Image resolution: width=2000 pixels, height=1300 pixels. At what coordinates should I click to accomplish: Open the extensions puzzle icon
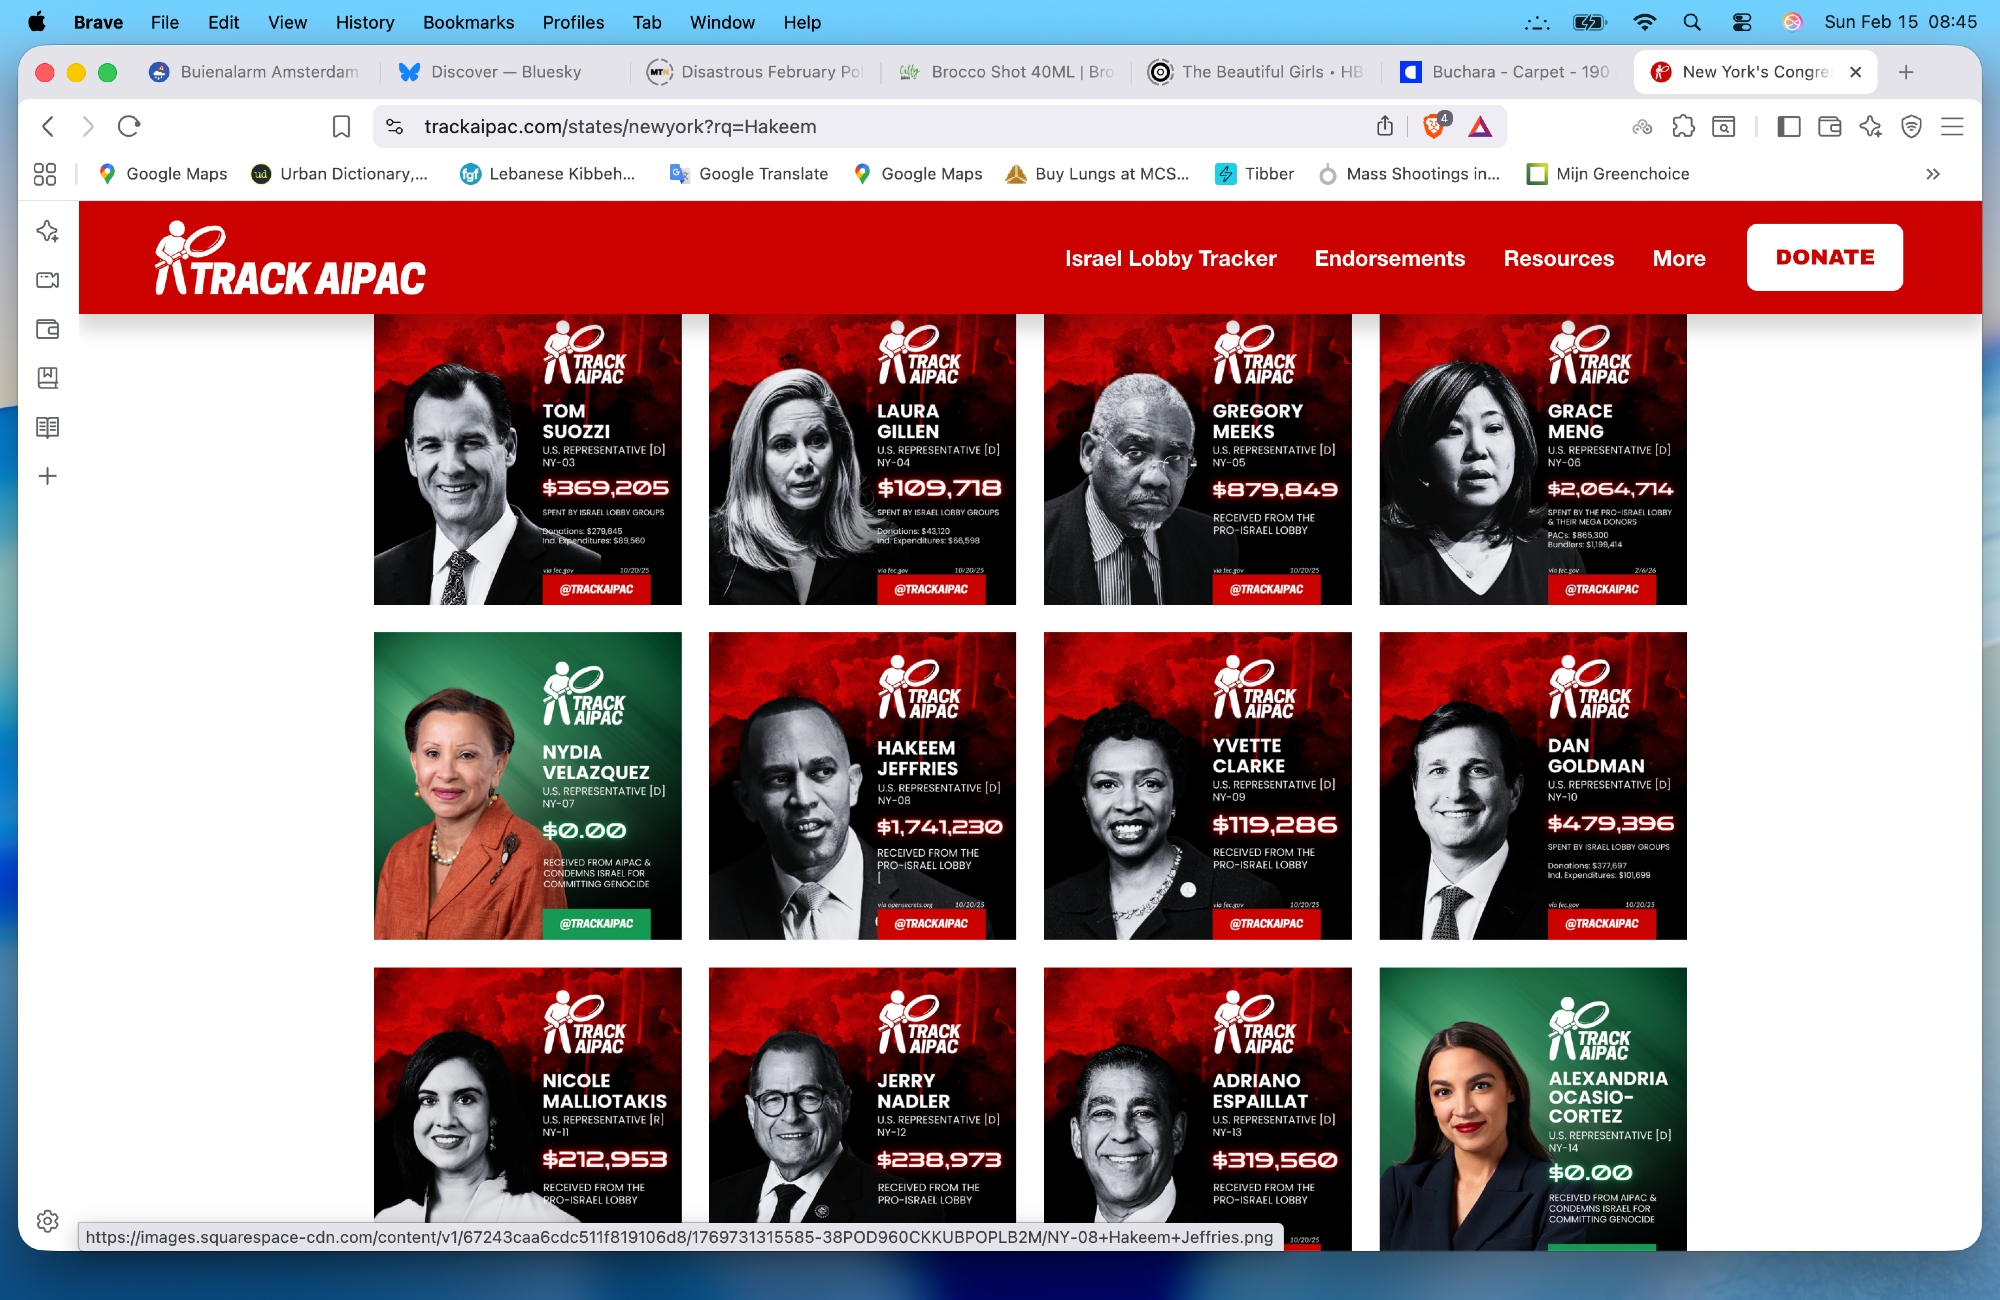pos(1683,126)
